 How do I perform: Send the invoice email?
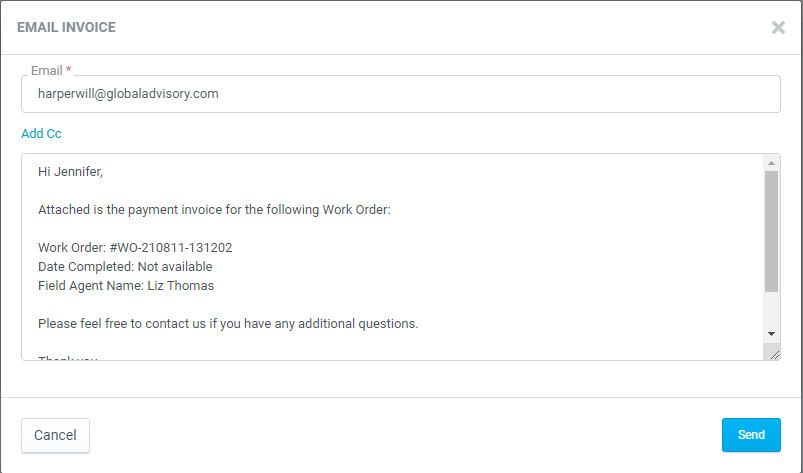(x=751, y=435)
